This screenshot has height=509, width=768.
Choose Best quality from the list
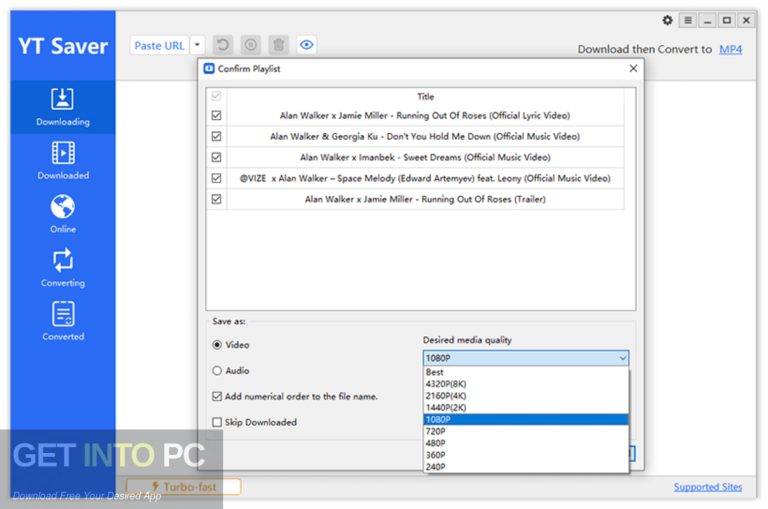[x=526, y=372]
